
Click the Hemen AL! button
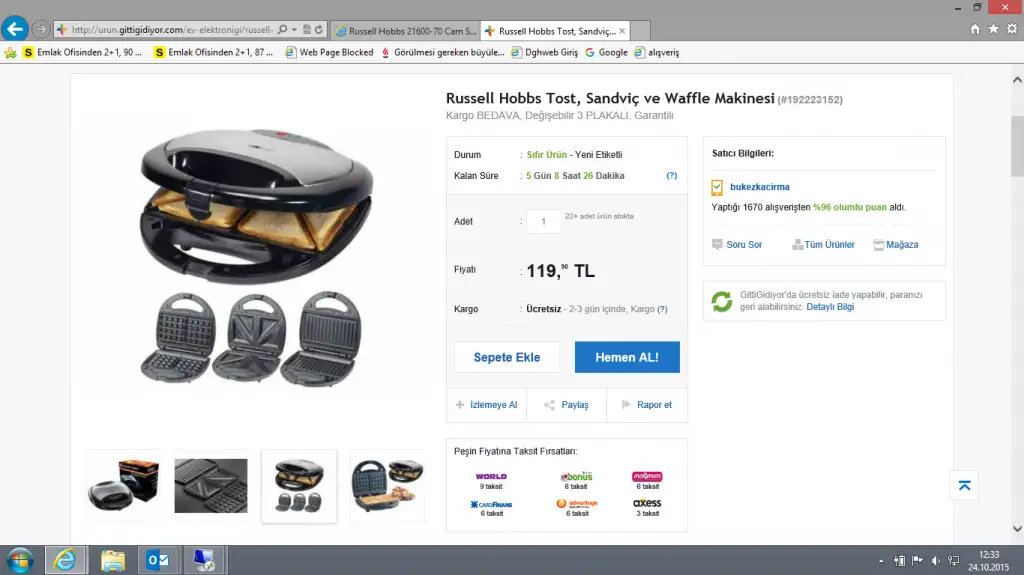627,357
